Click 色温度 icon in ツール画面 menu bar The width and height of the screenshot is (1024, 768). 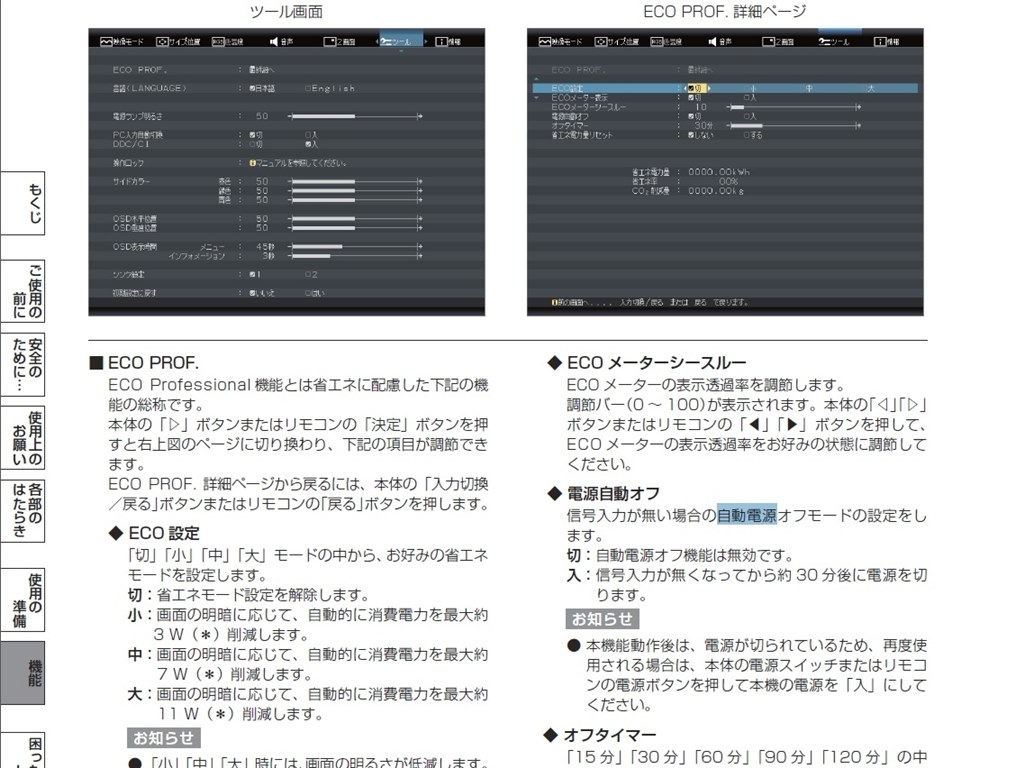click(217, 41)
